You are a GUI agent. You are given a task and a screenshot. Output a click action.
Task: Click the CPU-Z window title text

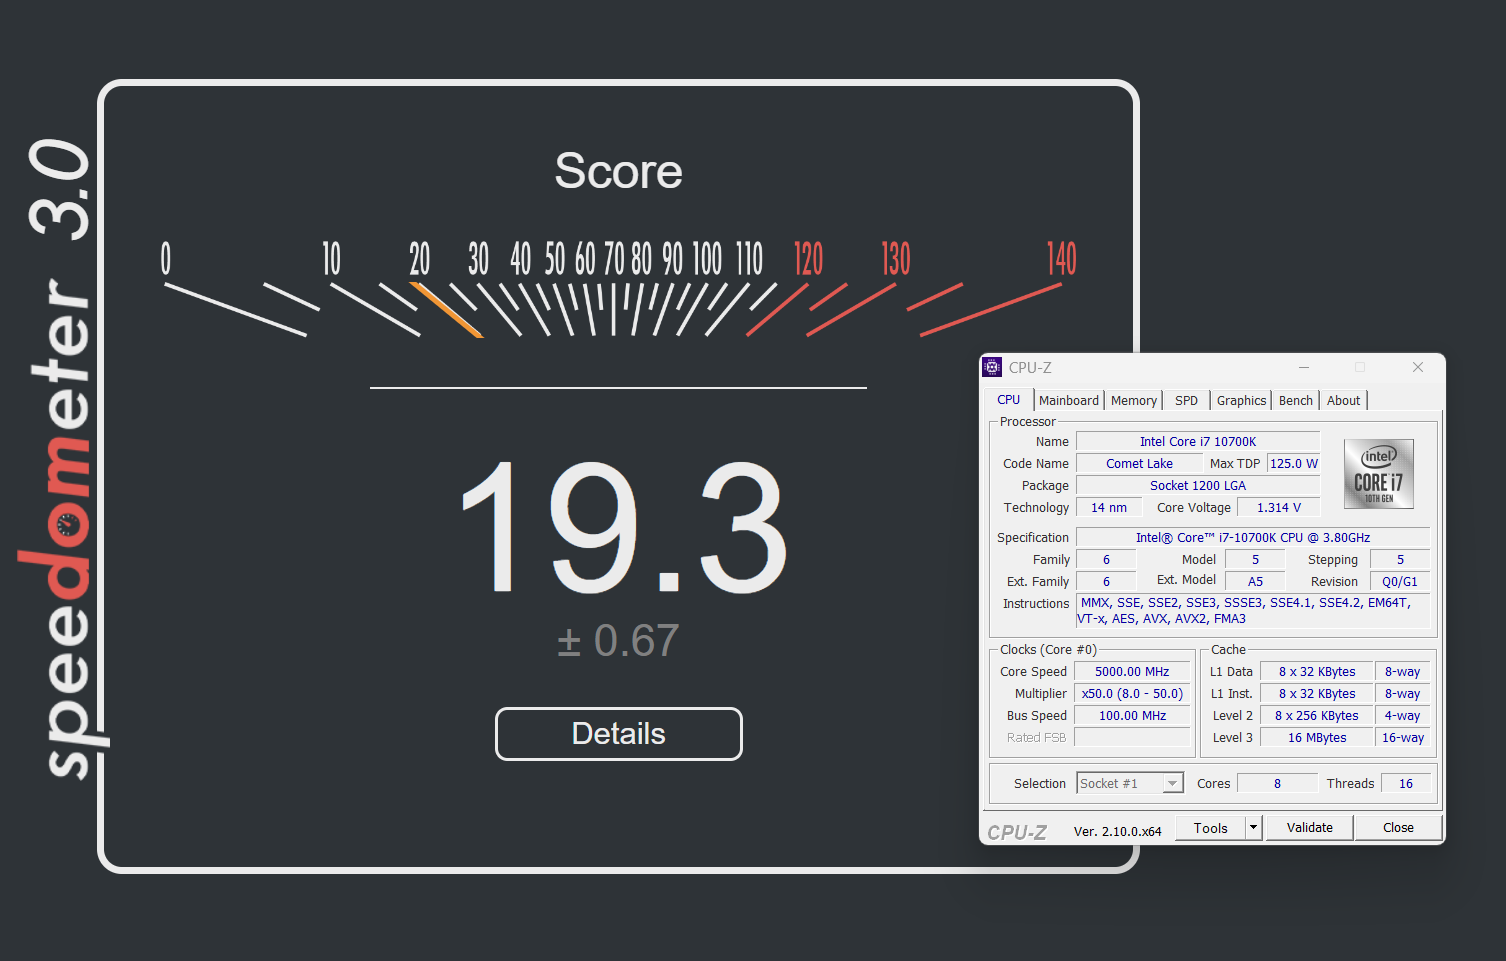pos(1030,367)
